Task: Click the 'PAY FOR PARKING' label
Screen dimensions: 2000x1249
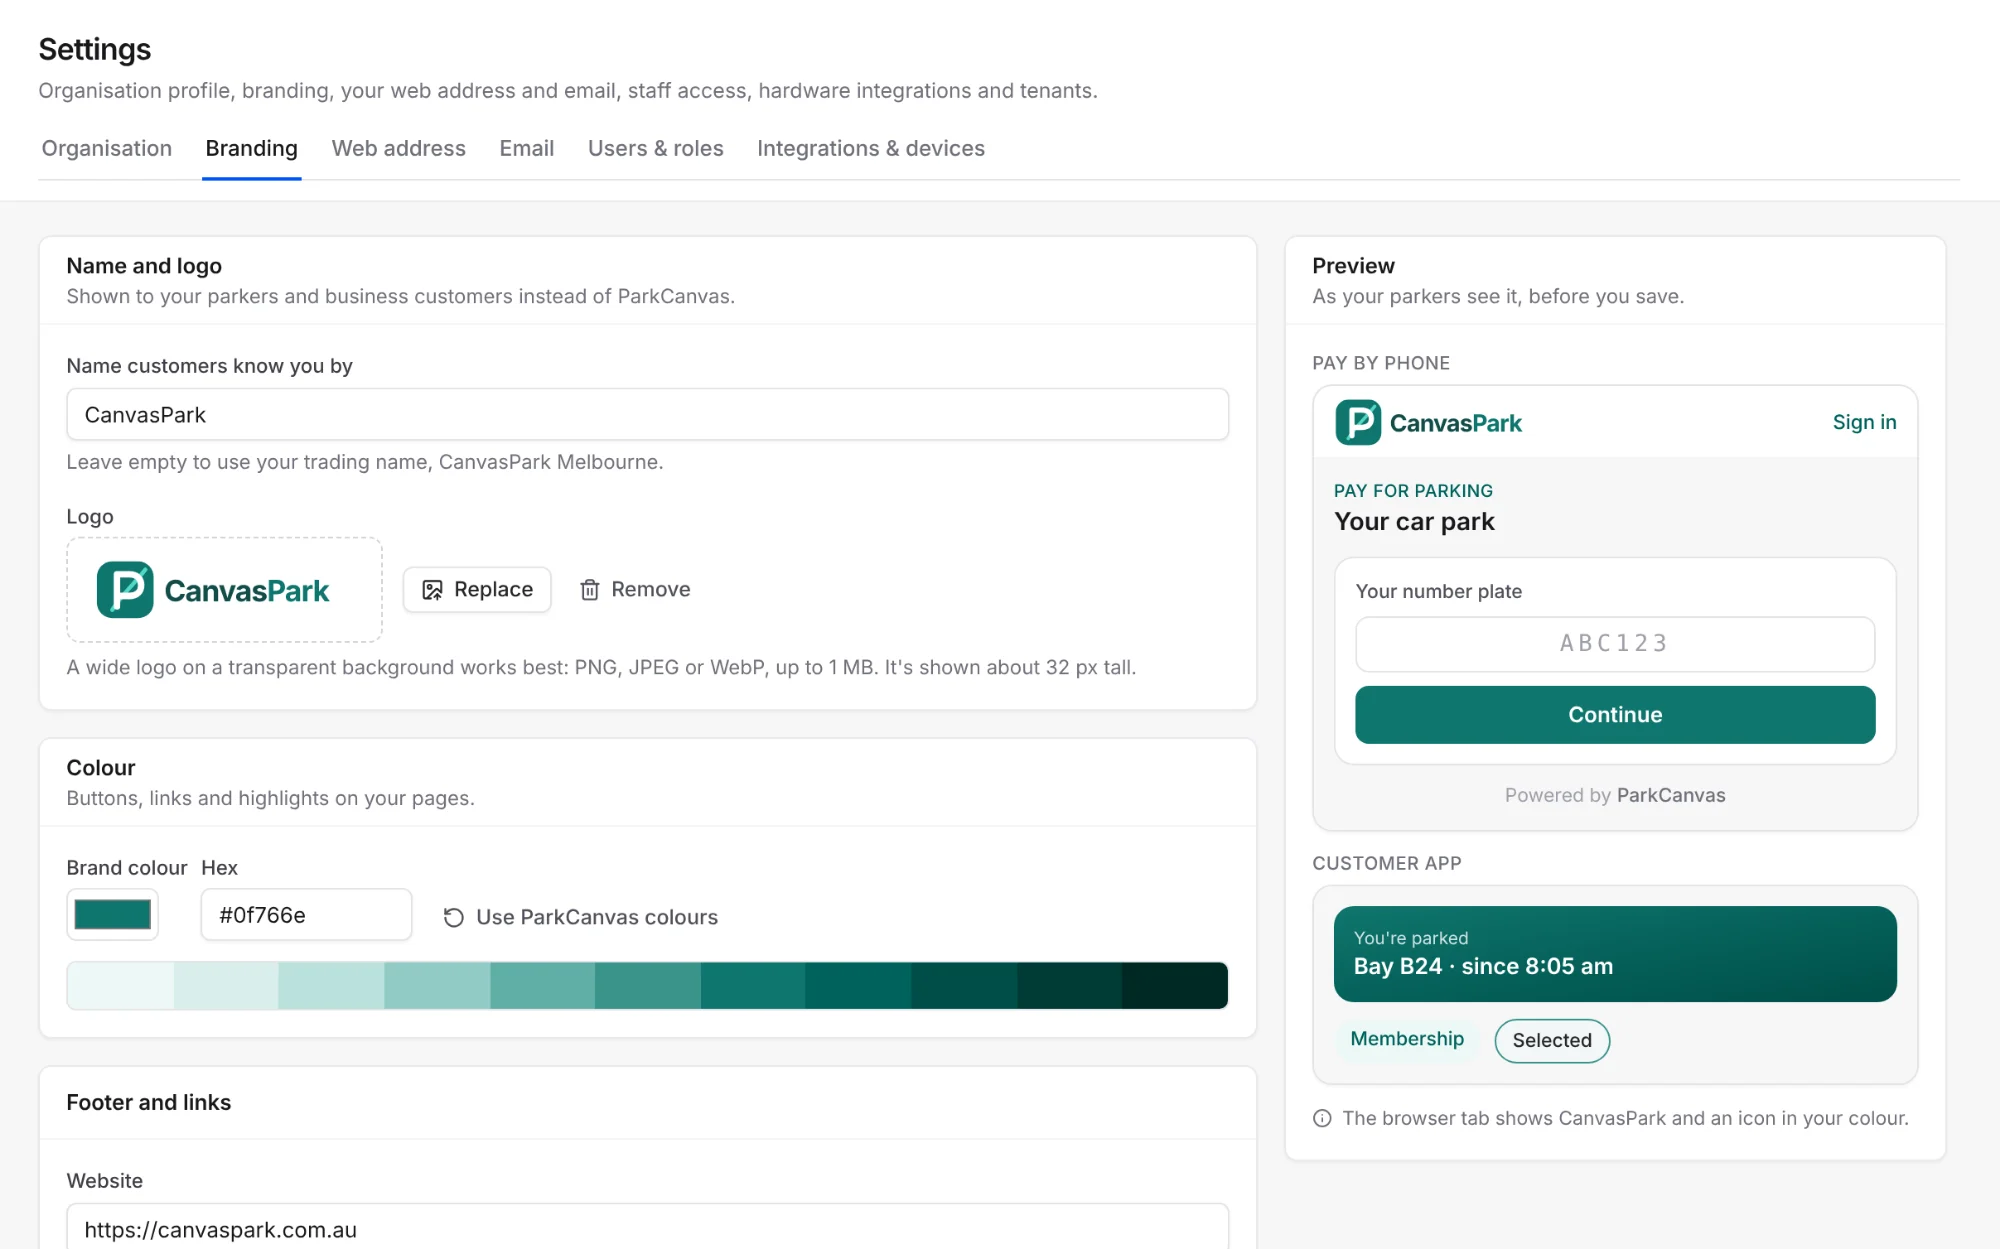Action: tap(1413, 491)
